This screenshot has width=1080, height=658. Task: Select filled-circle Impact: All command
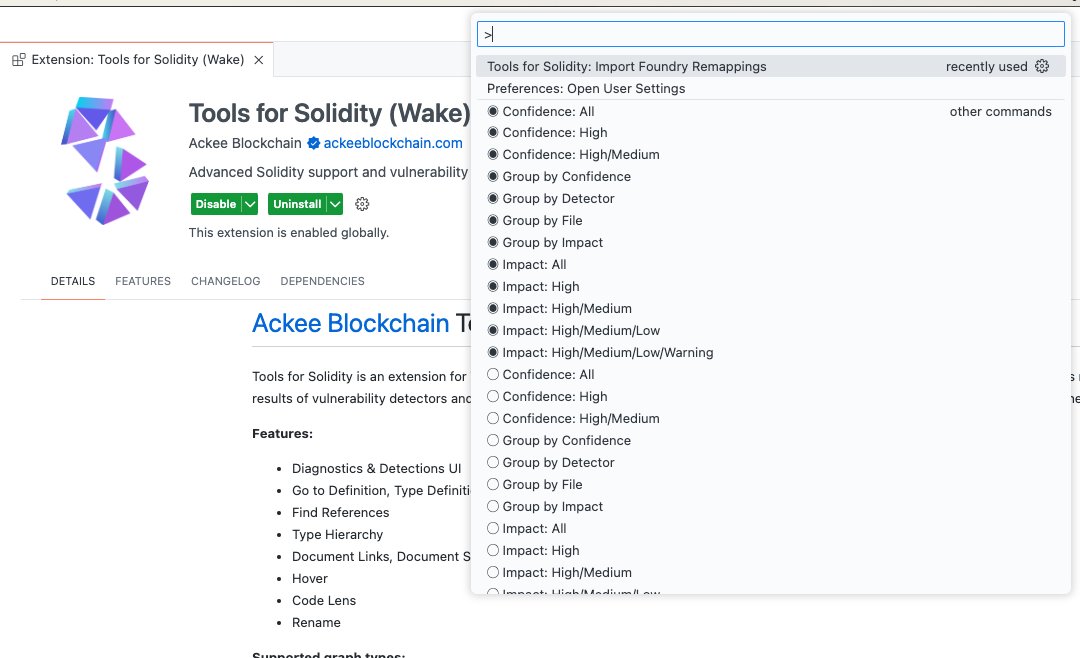771,265
